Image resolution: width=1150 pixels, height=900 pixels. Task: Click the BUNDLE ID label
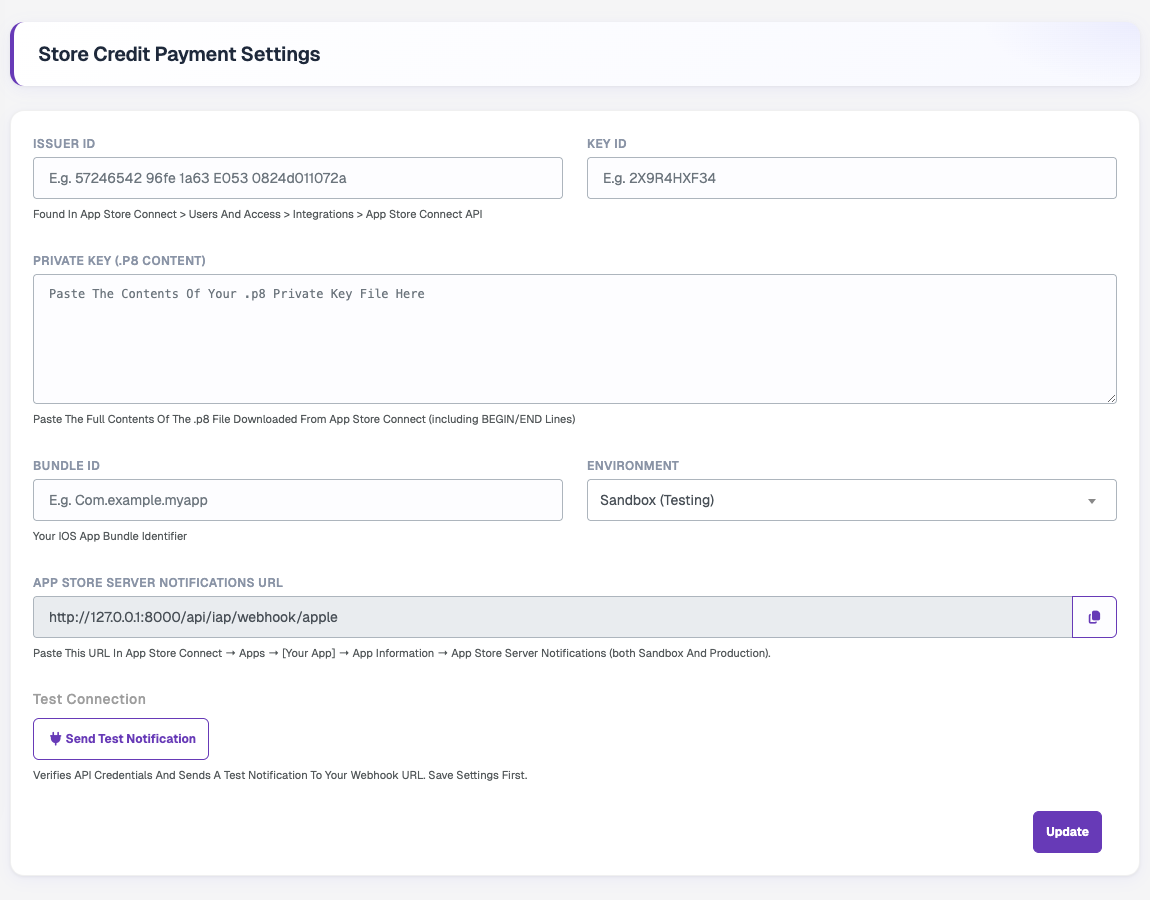pyautogui.click(x=66, y=466)
